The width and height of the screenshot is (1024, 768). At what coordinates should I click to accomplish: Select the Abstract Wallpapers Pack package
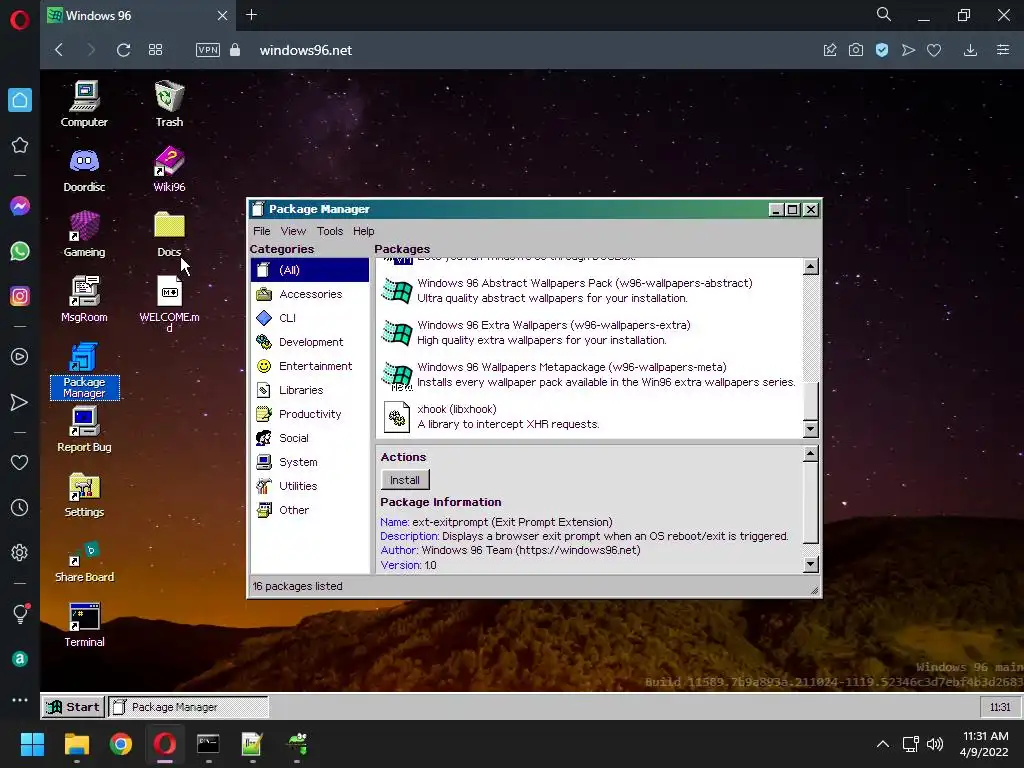[589, 291]
